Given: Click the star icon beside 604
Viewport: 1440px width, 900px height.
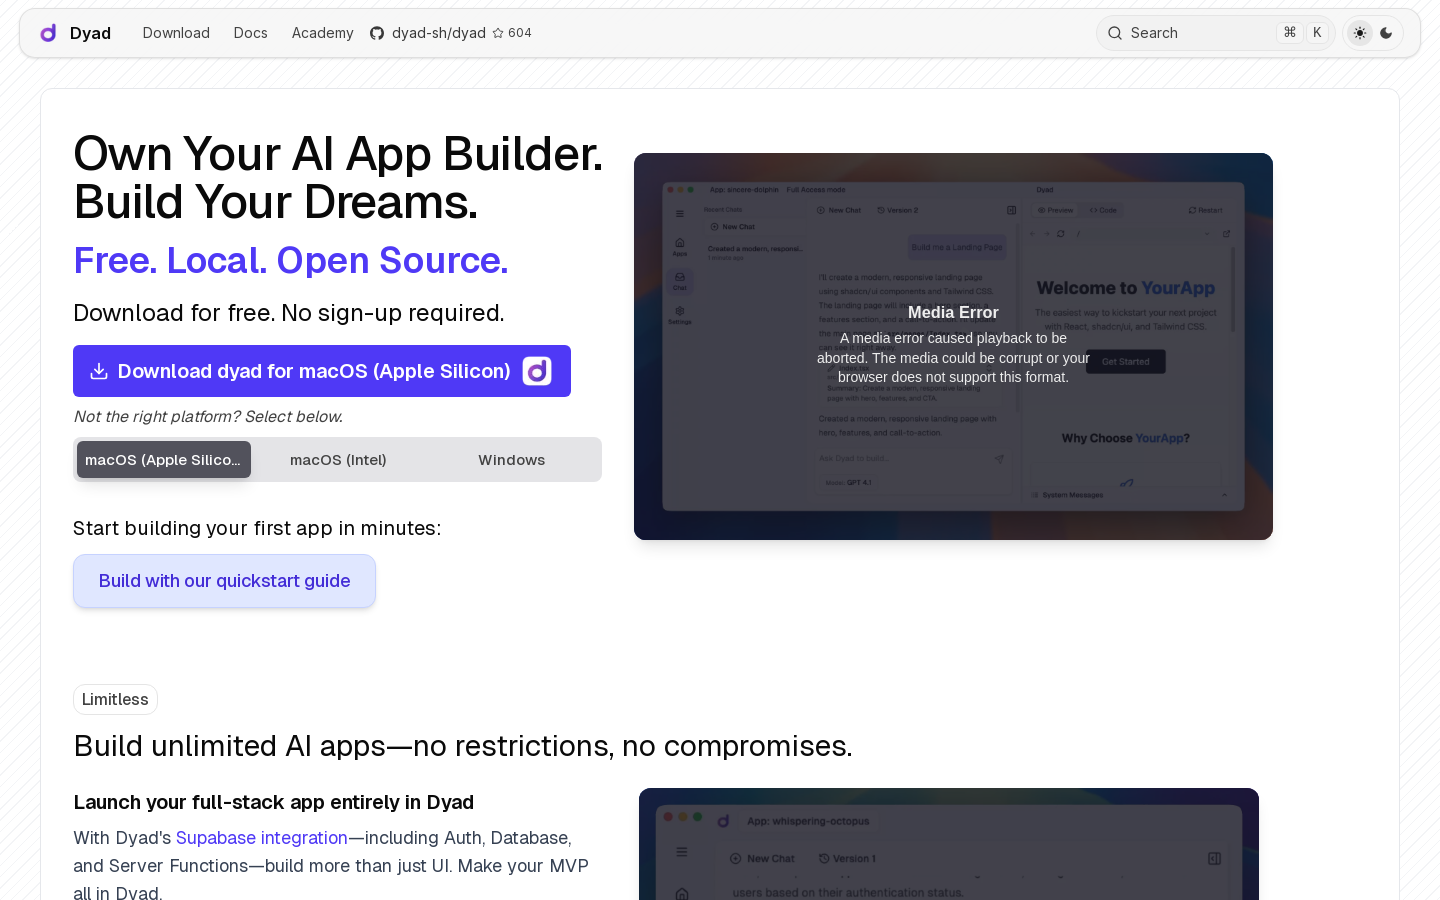Looking at the screenshot, I should (498, 33).
